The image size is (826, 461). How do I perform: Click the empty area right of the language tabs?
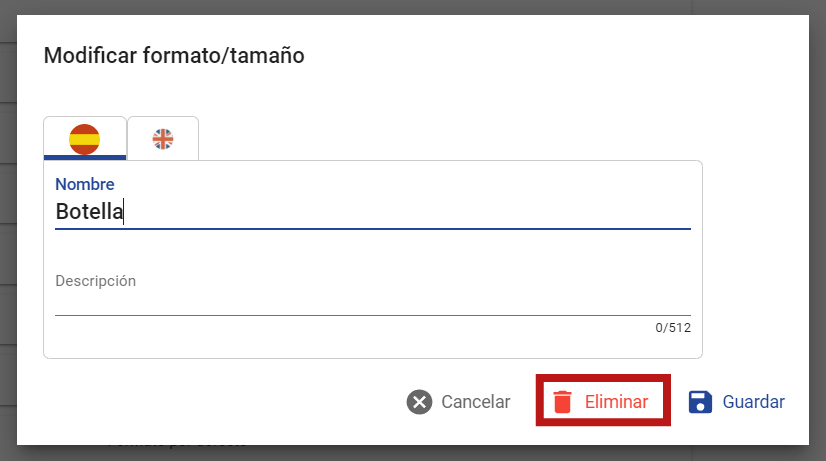click(450, 139)
